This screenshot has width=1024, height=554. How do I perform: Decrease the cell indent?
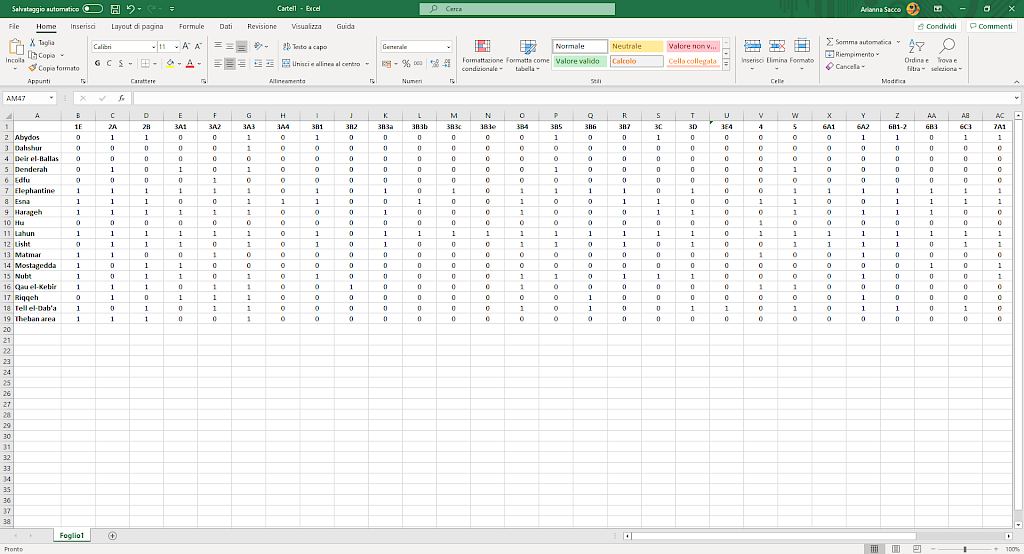258,63
